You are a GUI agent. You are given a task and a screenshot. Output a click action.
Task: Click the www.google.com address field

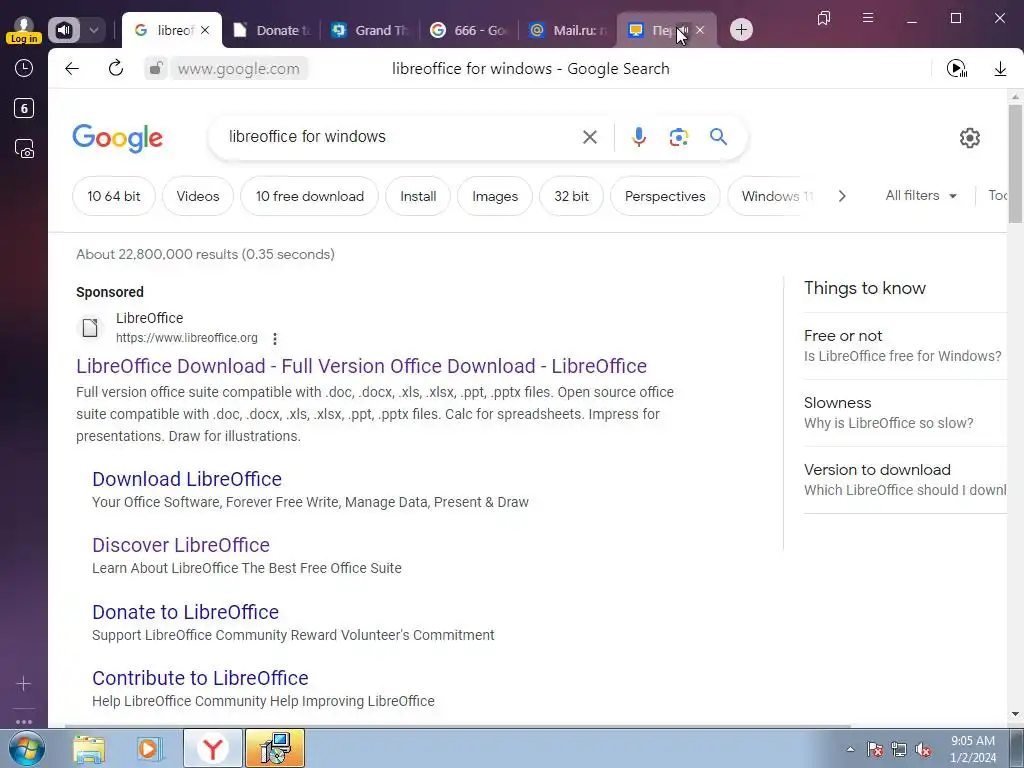coord(238,69)
